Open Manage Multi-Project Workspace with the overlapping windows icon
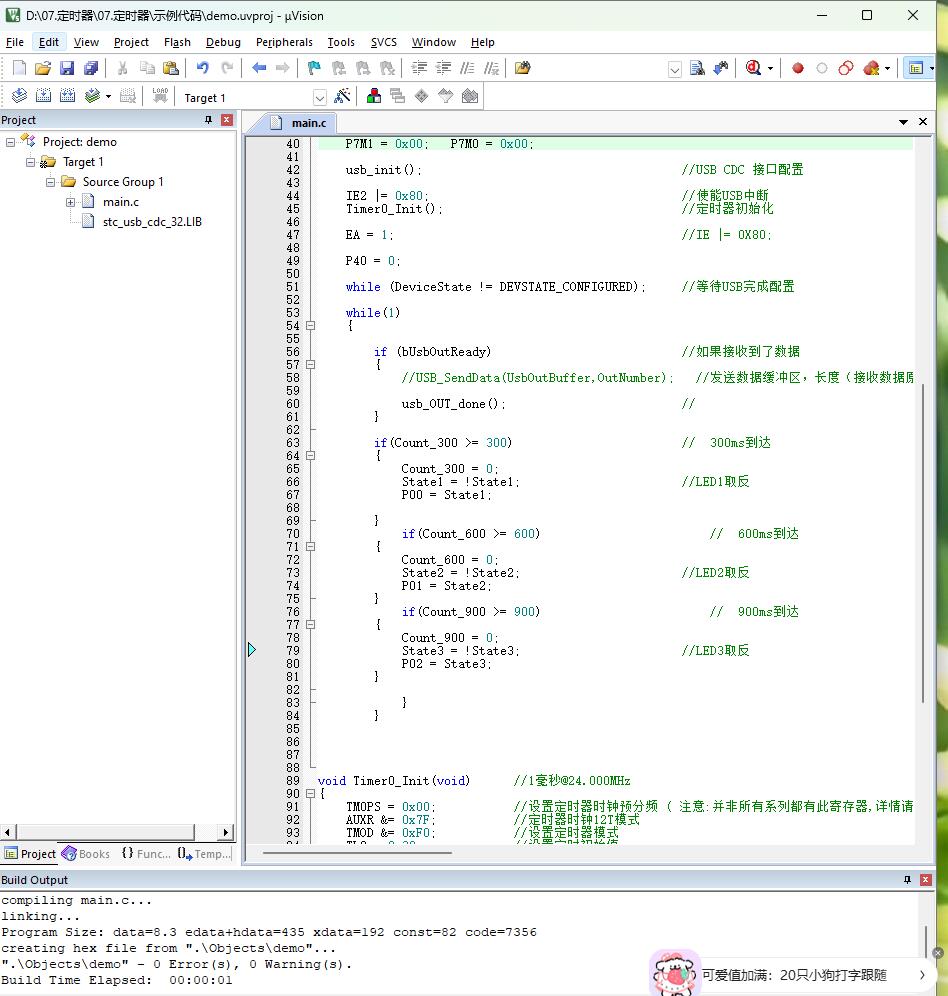 click(398, 96)
